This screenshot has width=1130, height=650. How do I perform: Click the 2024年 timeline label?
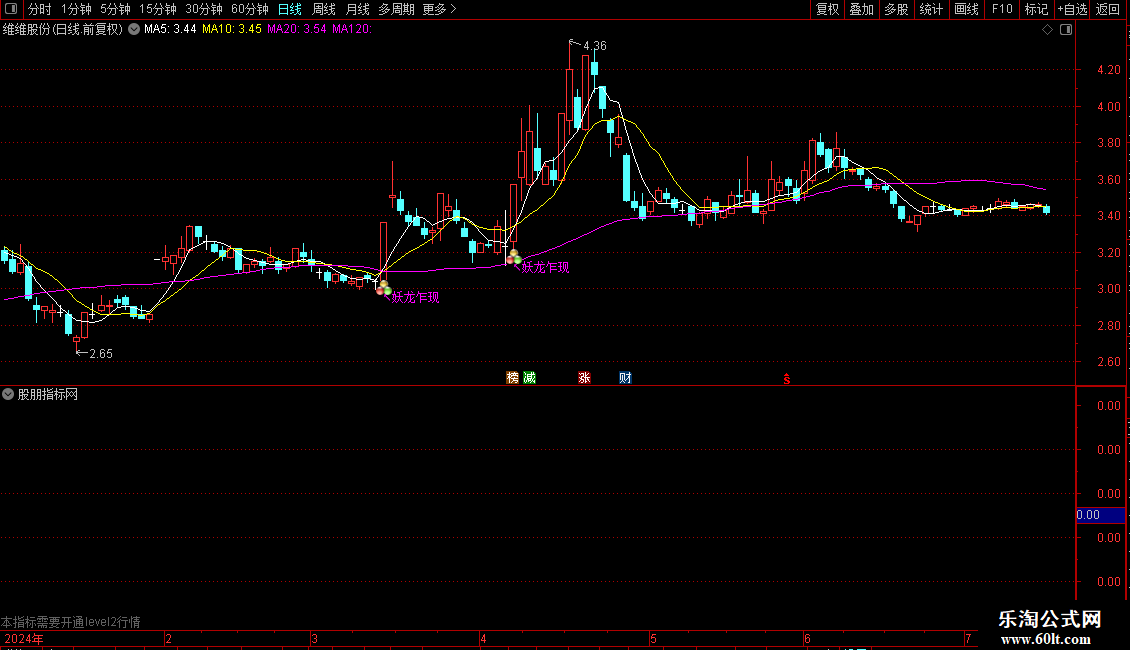[x=24, y=638]
